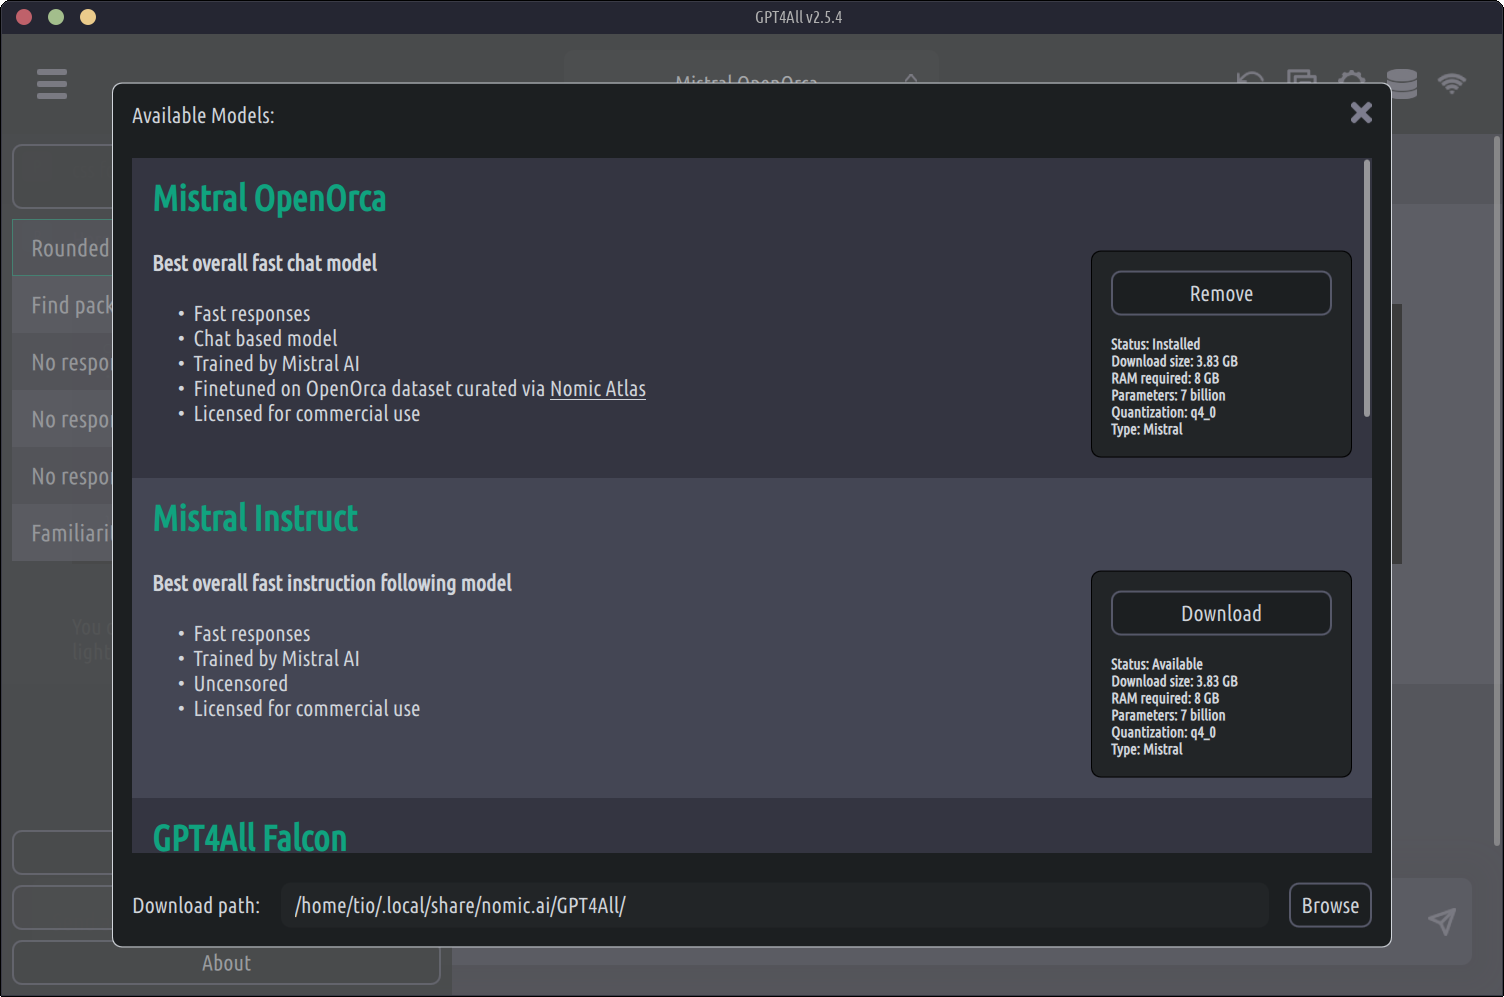The image size is (1504, 997).
Task: Click the download path text field
Action: 774,906
